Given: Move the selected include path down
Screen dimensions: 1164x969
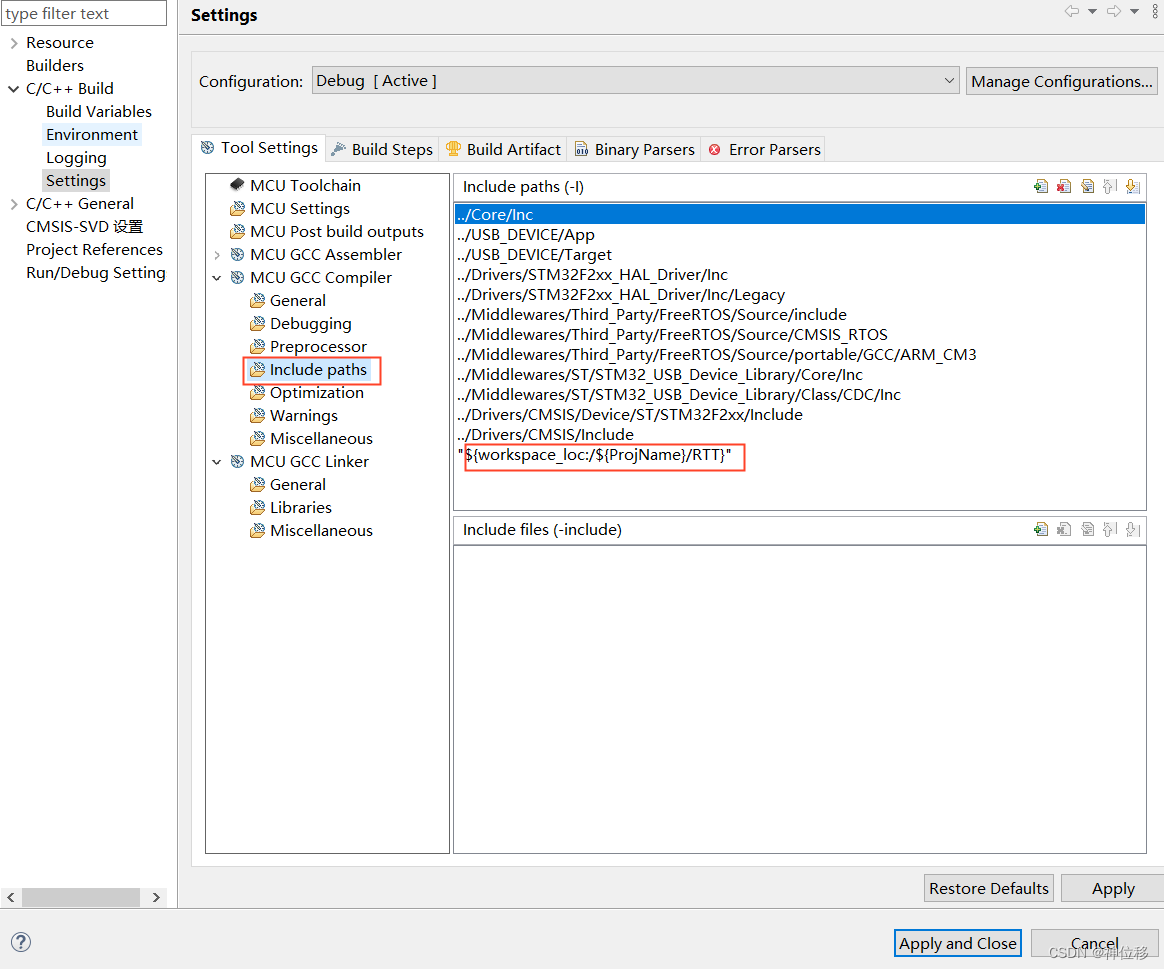Looking at the screenshot, I should coord(1133,186).
